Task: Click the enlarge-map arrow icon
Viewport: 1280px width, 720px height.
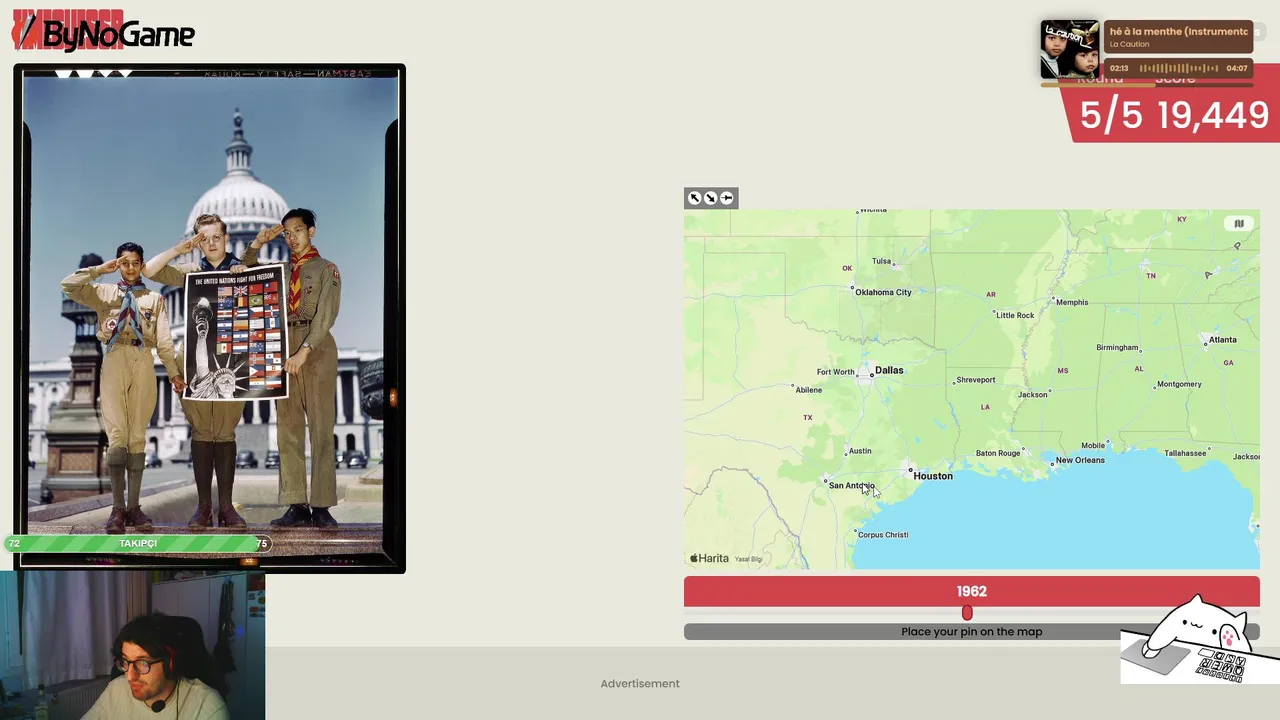Action: [x=694, y=198]
